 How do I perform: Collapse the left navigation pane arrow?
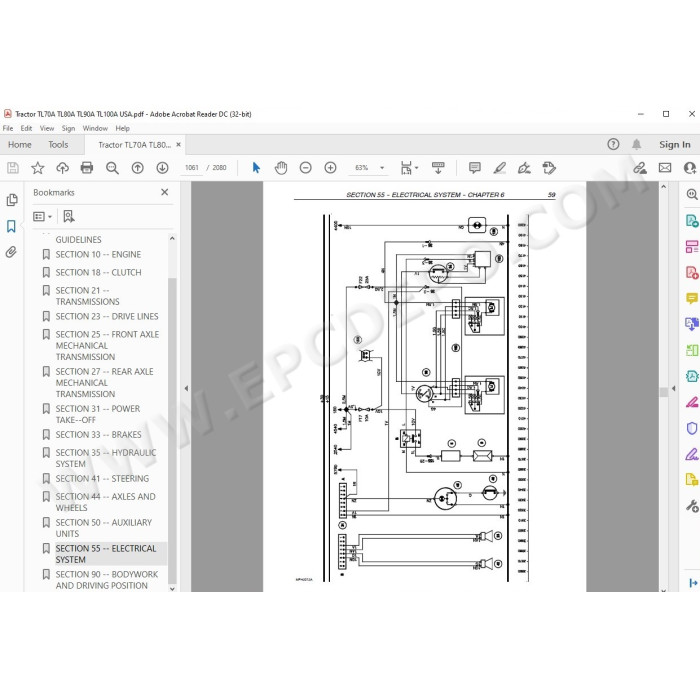pyautogui.click(x=186, y=388)
